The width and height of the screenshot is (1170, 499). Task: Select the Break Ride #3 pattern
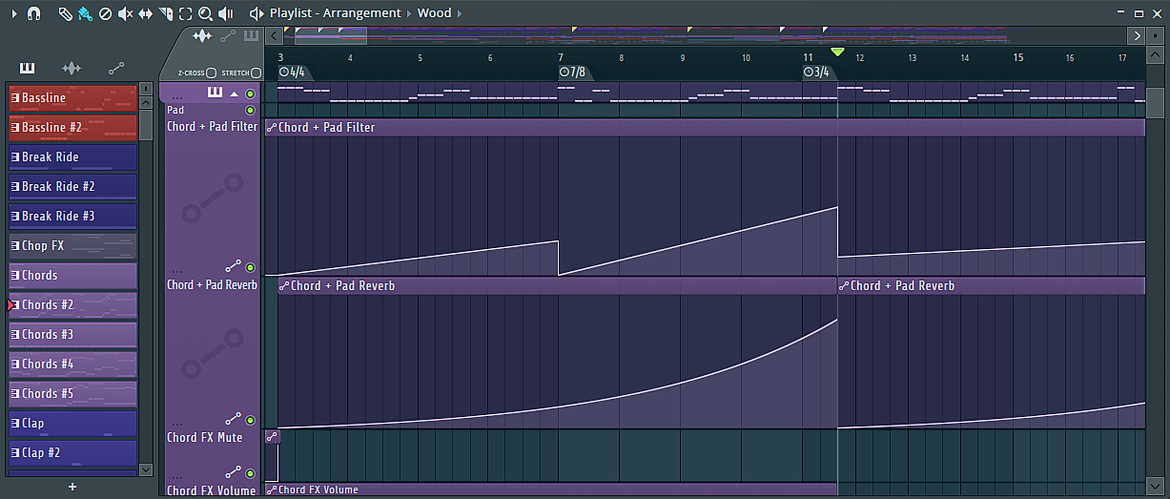72,216
